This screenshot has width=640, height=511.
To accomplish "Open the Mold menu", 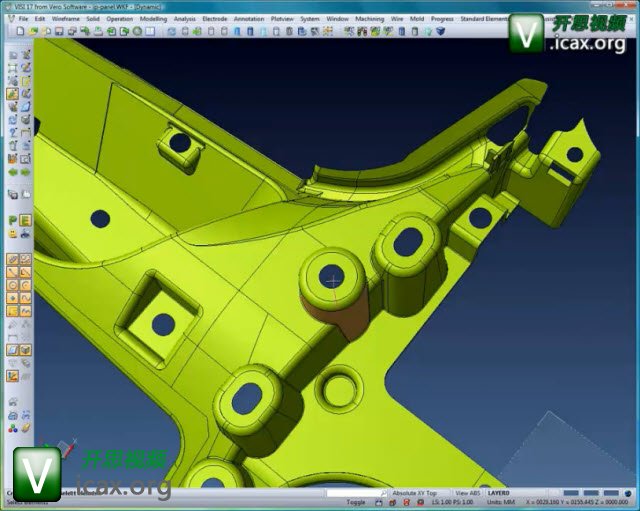I will [417, 19].
